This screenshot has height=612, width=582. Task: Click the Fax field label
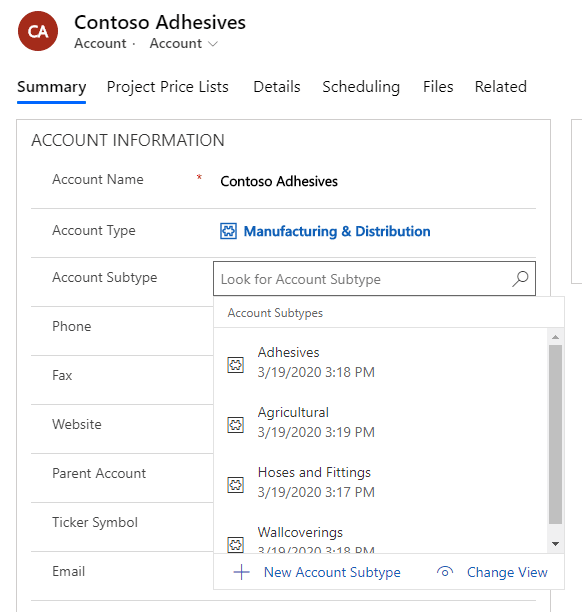click(62, 375)
